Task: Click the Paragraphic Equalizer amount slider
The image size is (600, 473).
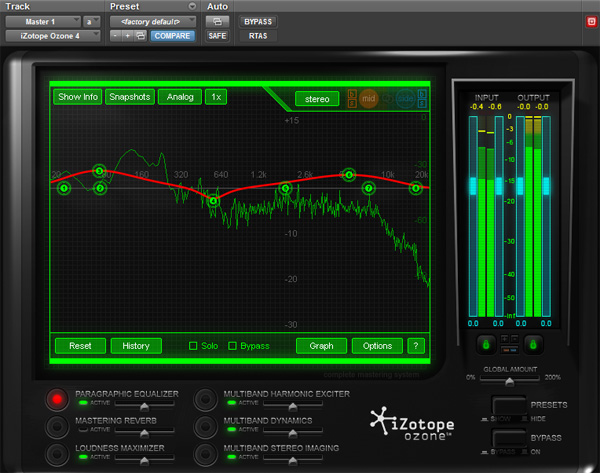Action: 144,405
